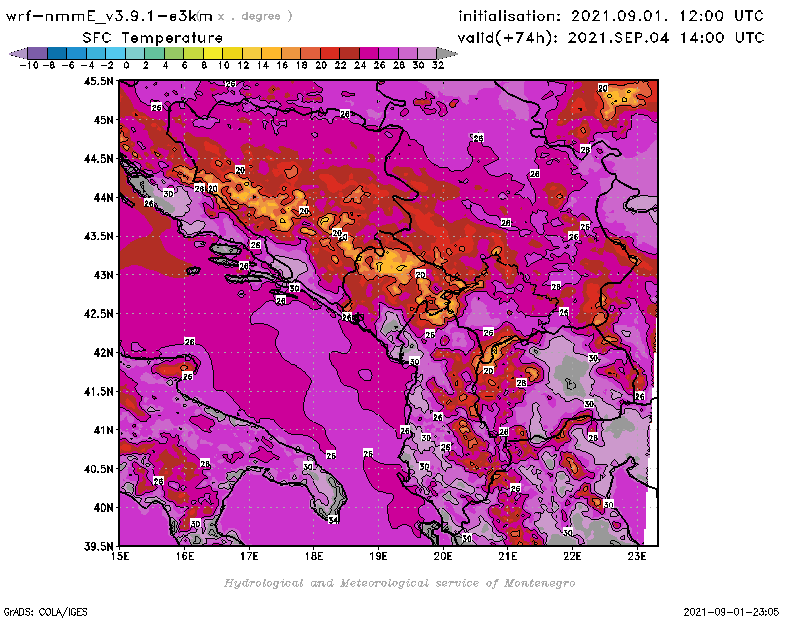
Task: Click the 23E longitude label
Action: point(637,556)
